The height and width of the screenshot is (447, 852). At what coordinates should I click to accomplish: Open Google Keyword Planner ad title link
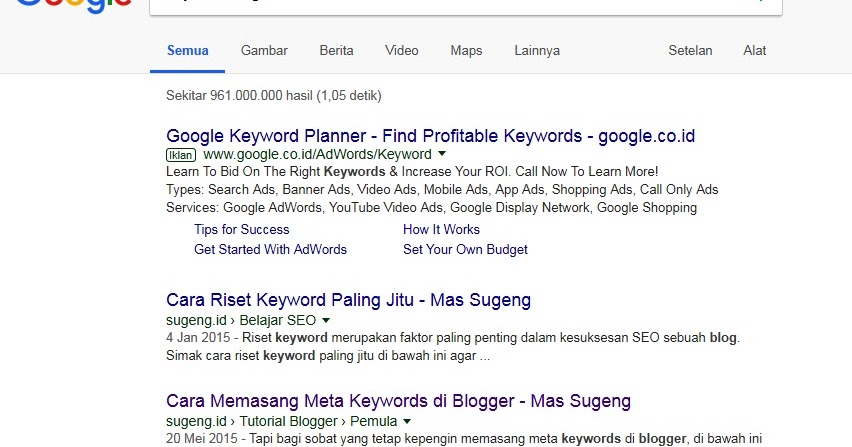click(430, 136)
